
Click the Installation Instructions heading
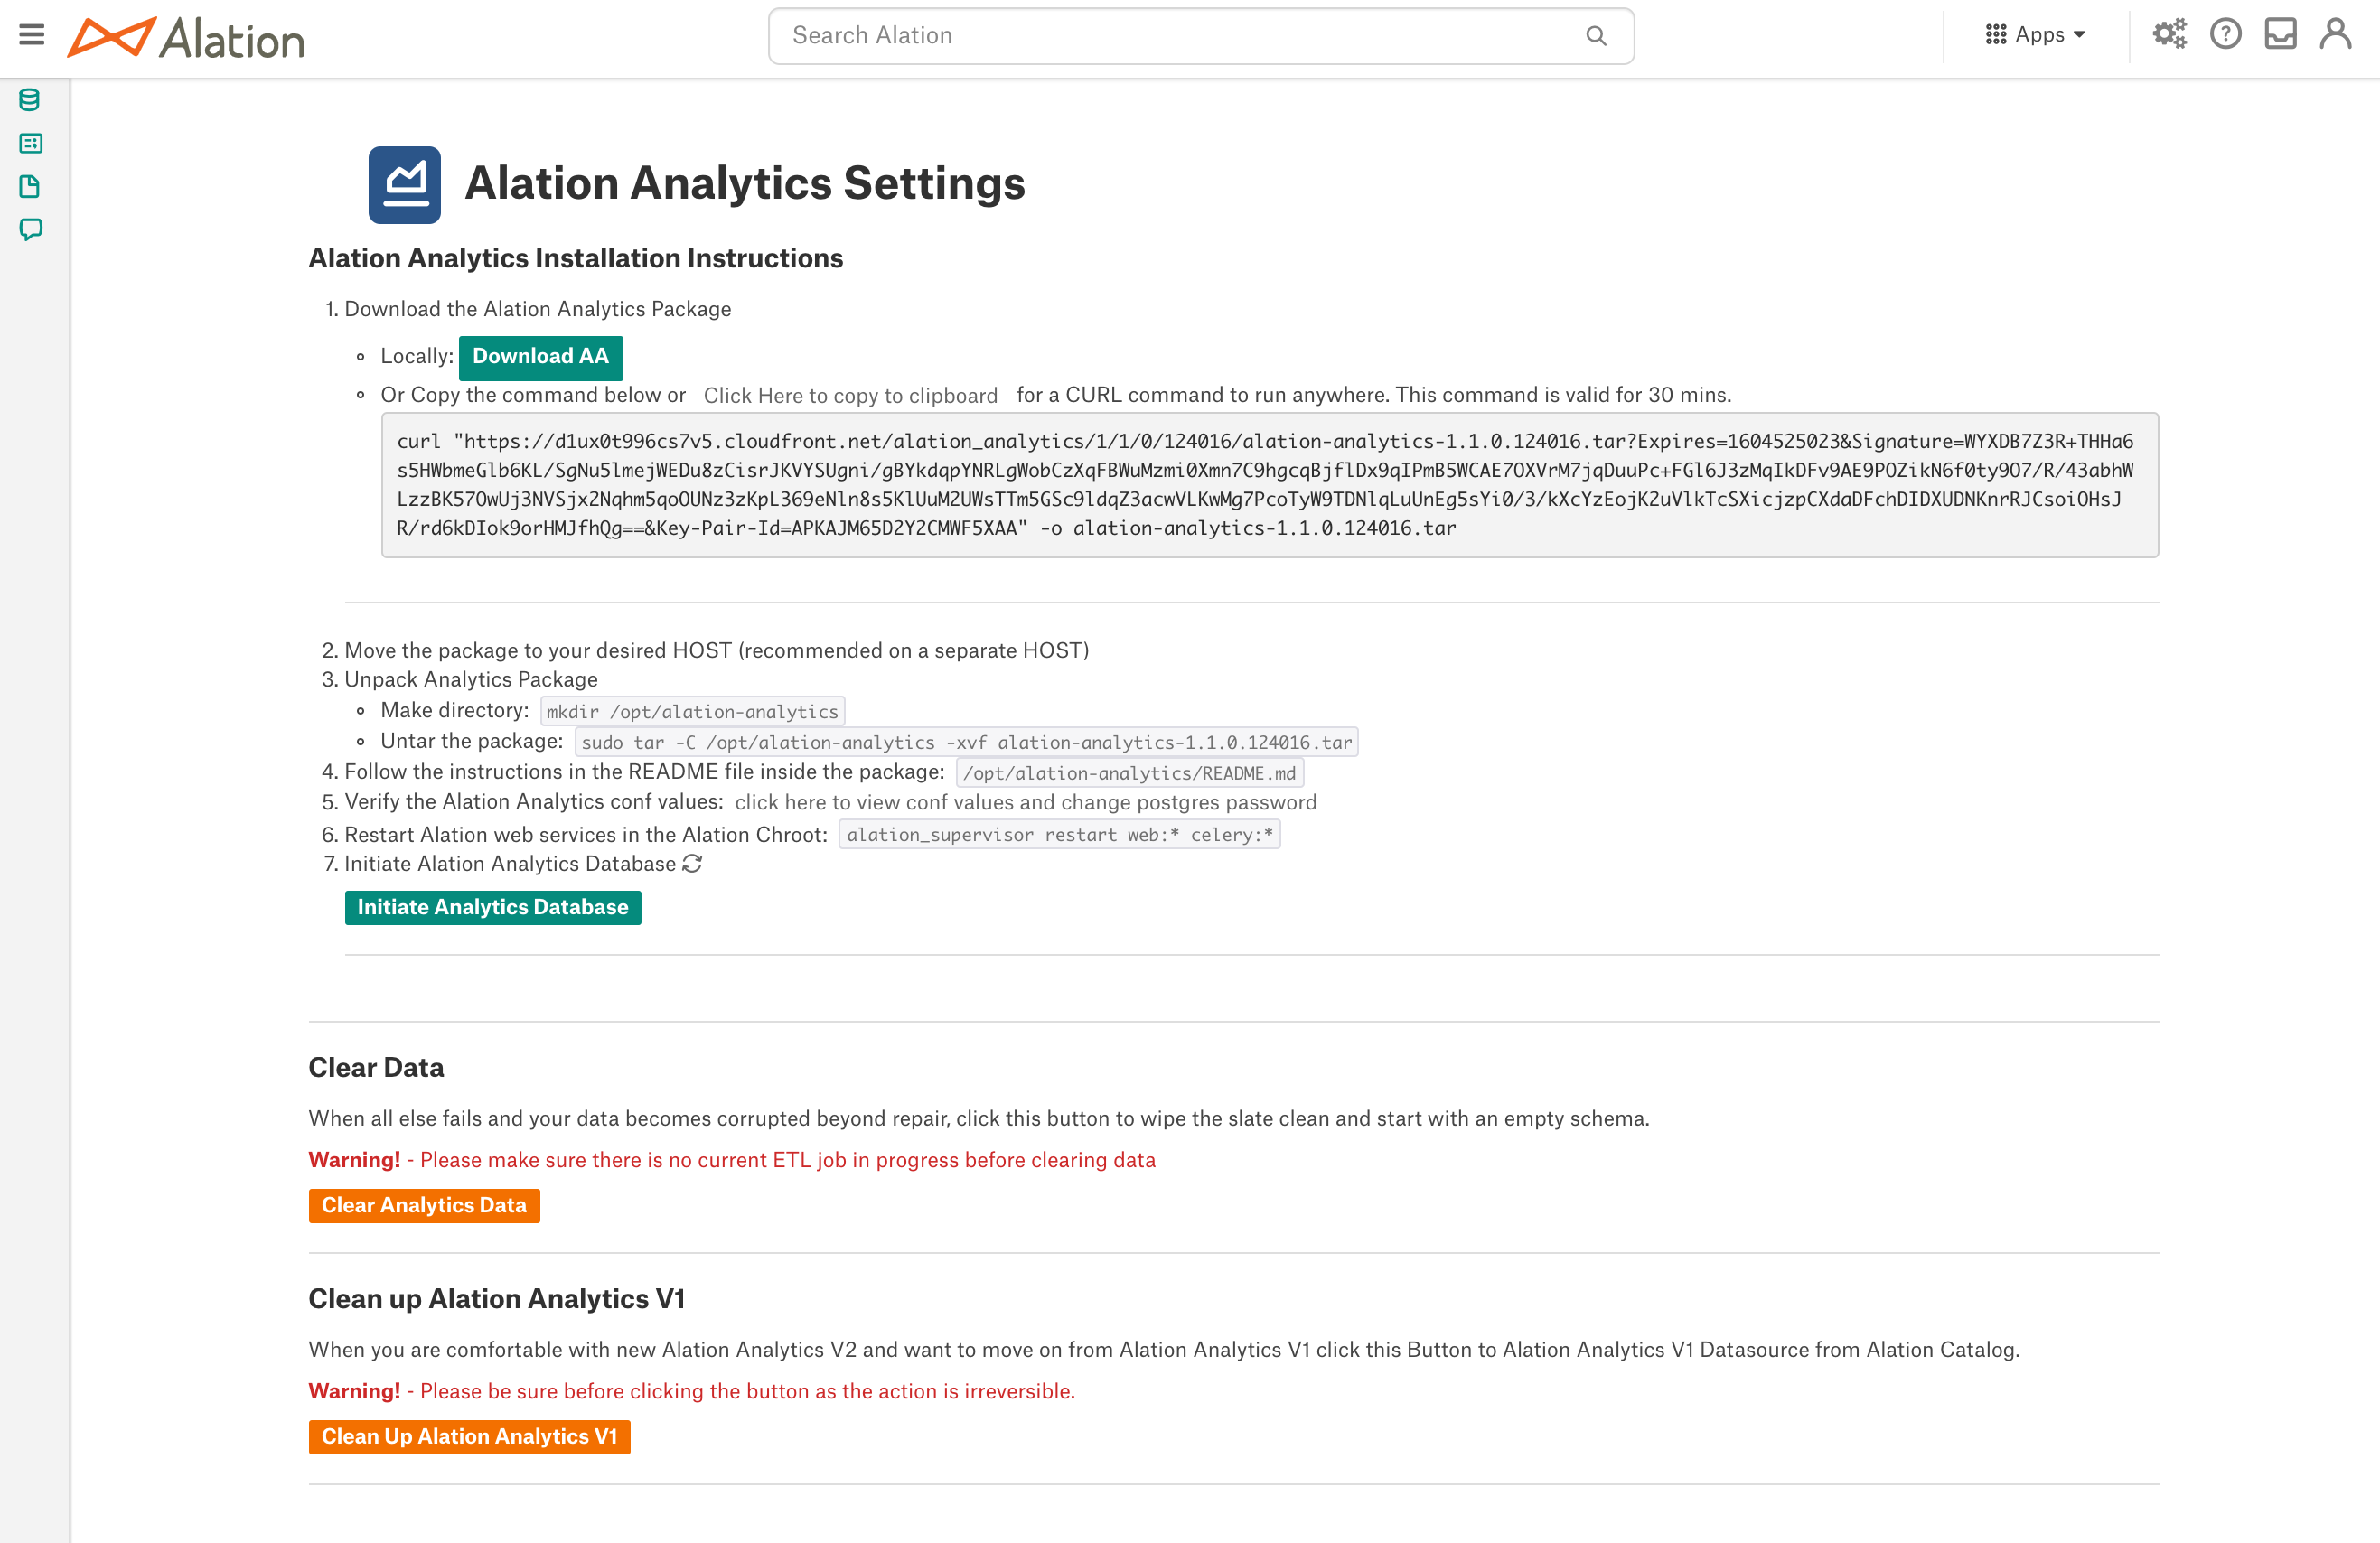(x=576, y=259)
